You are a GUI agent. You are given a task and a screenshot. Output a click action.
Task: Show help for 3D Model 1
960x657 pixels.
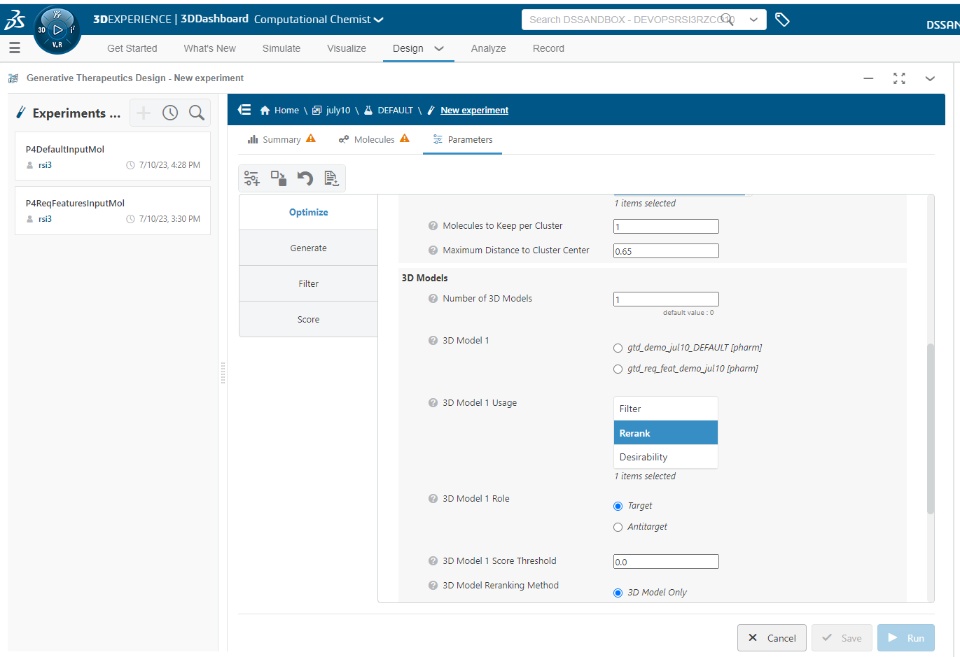pos(433,340)
